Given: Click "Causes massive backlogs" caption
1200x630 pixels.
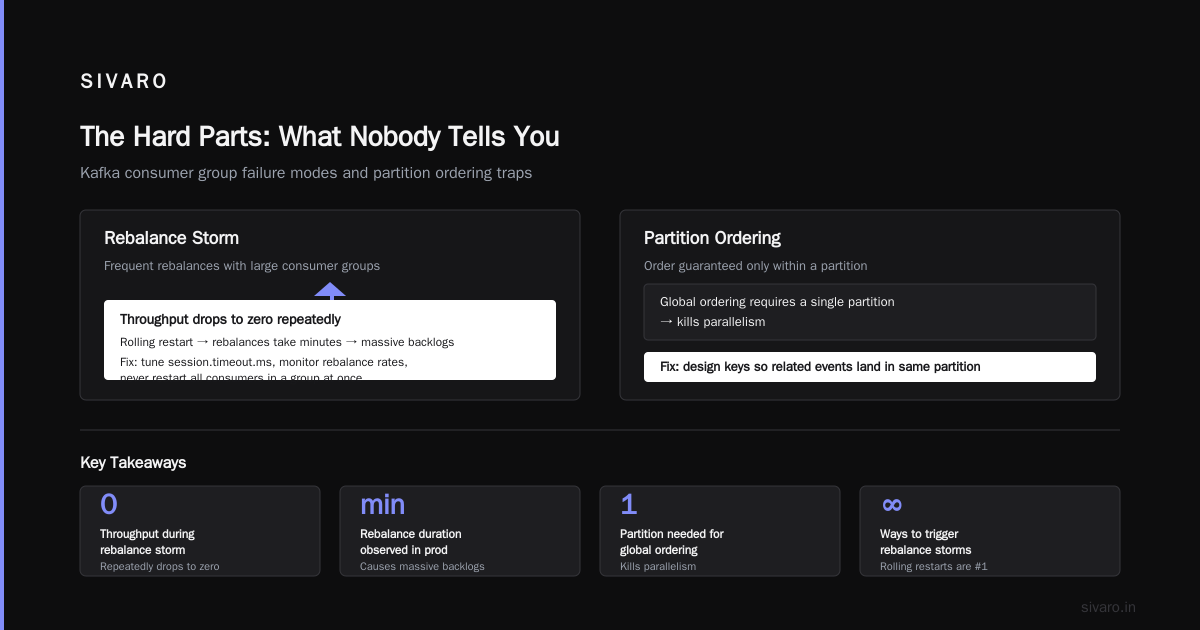Looking at the screenshot, I should click(x=422, y=566).
